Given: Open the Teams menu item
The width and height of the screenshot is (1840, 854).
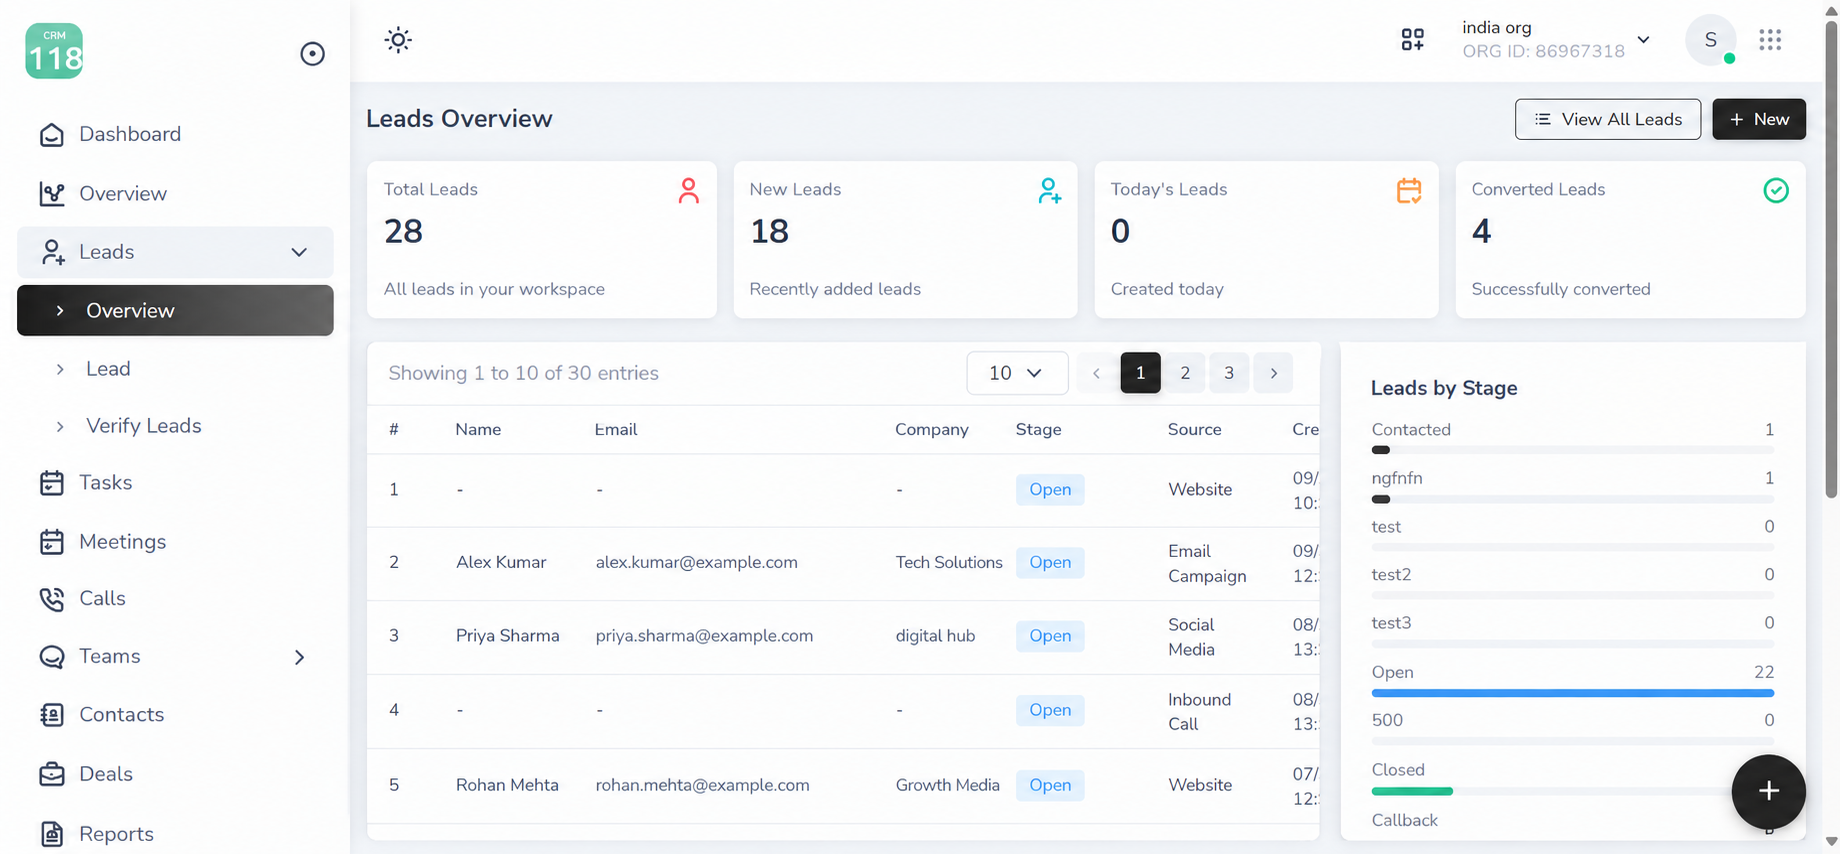Looking at the screenshot, I should coord(110,656).
